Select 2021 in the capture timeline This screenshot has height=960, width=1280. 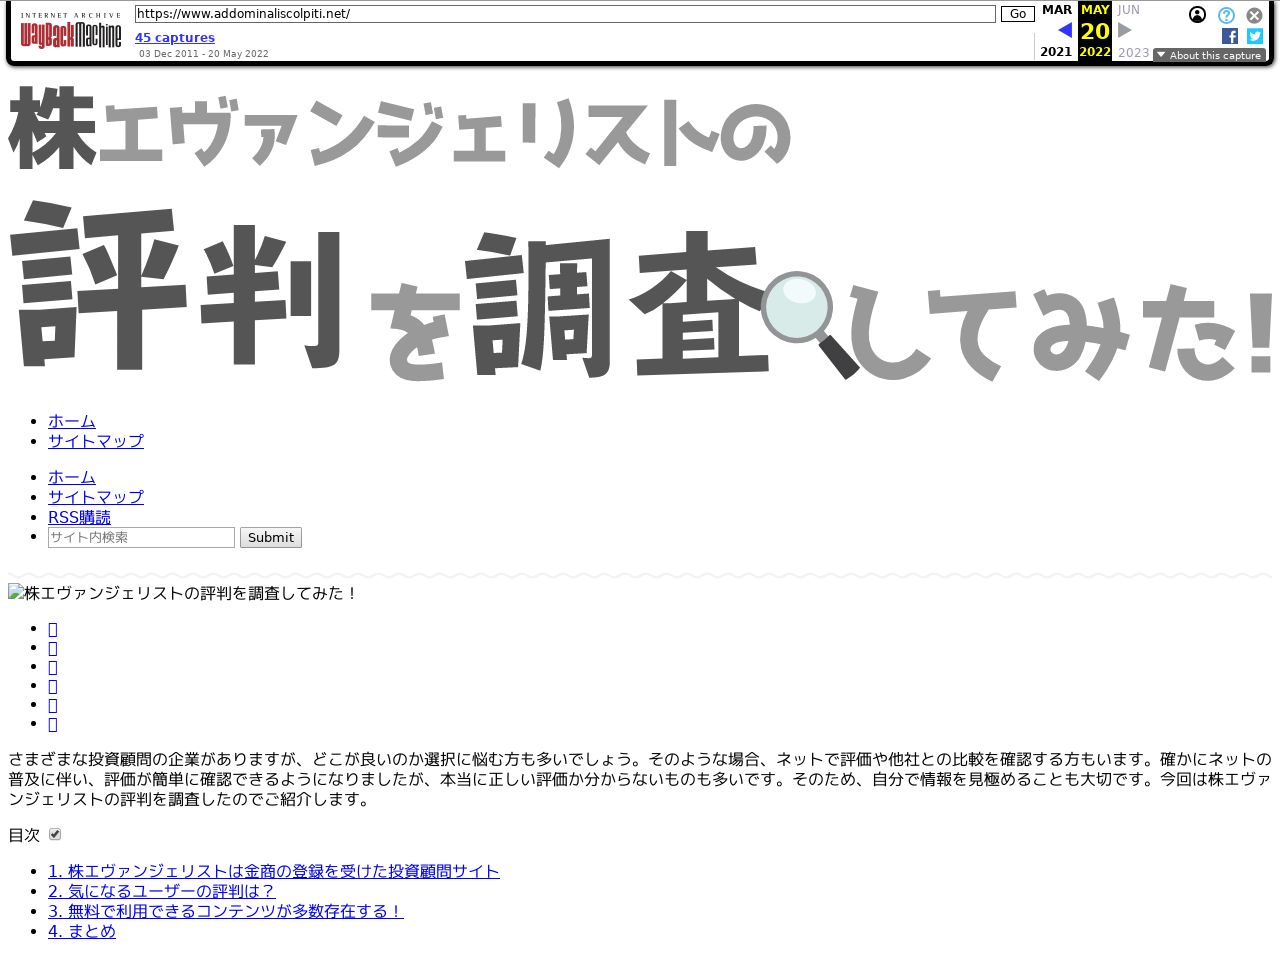coord(1056,52)
